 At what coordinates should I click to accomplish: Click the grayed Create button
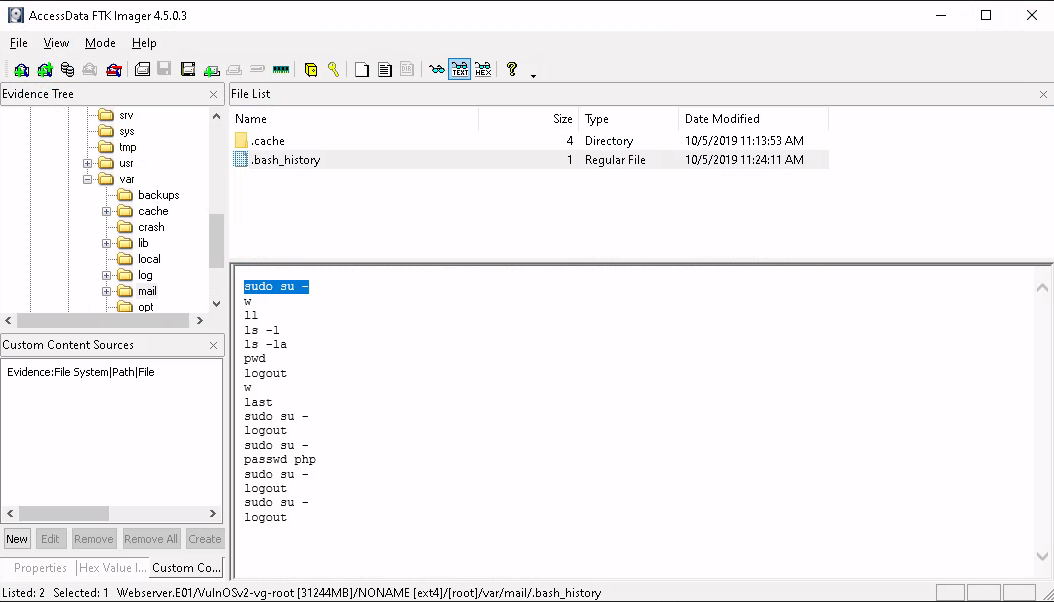(x=204, y=539)
